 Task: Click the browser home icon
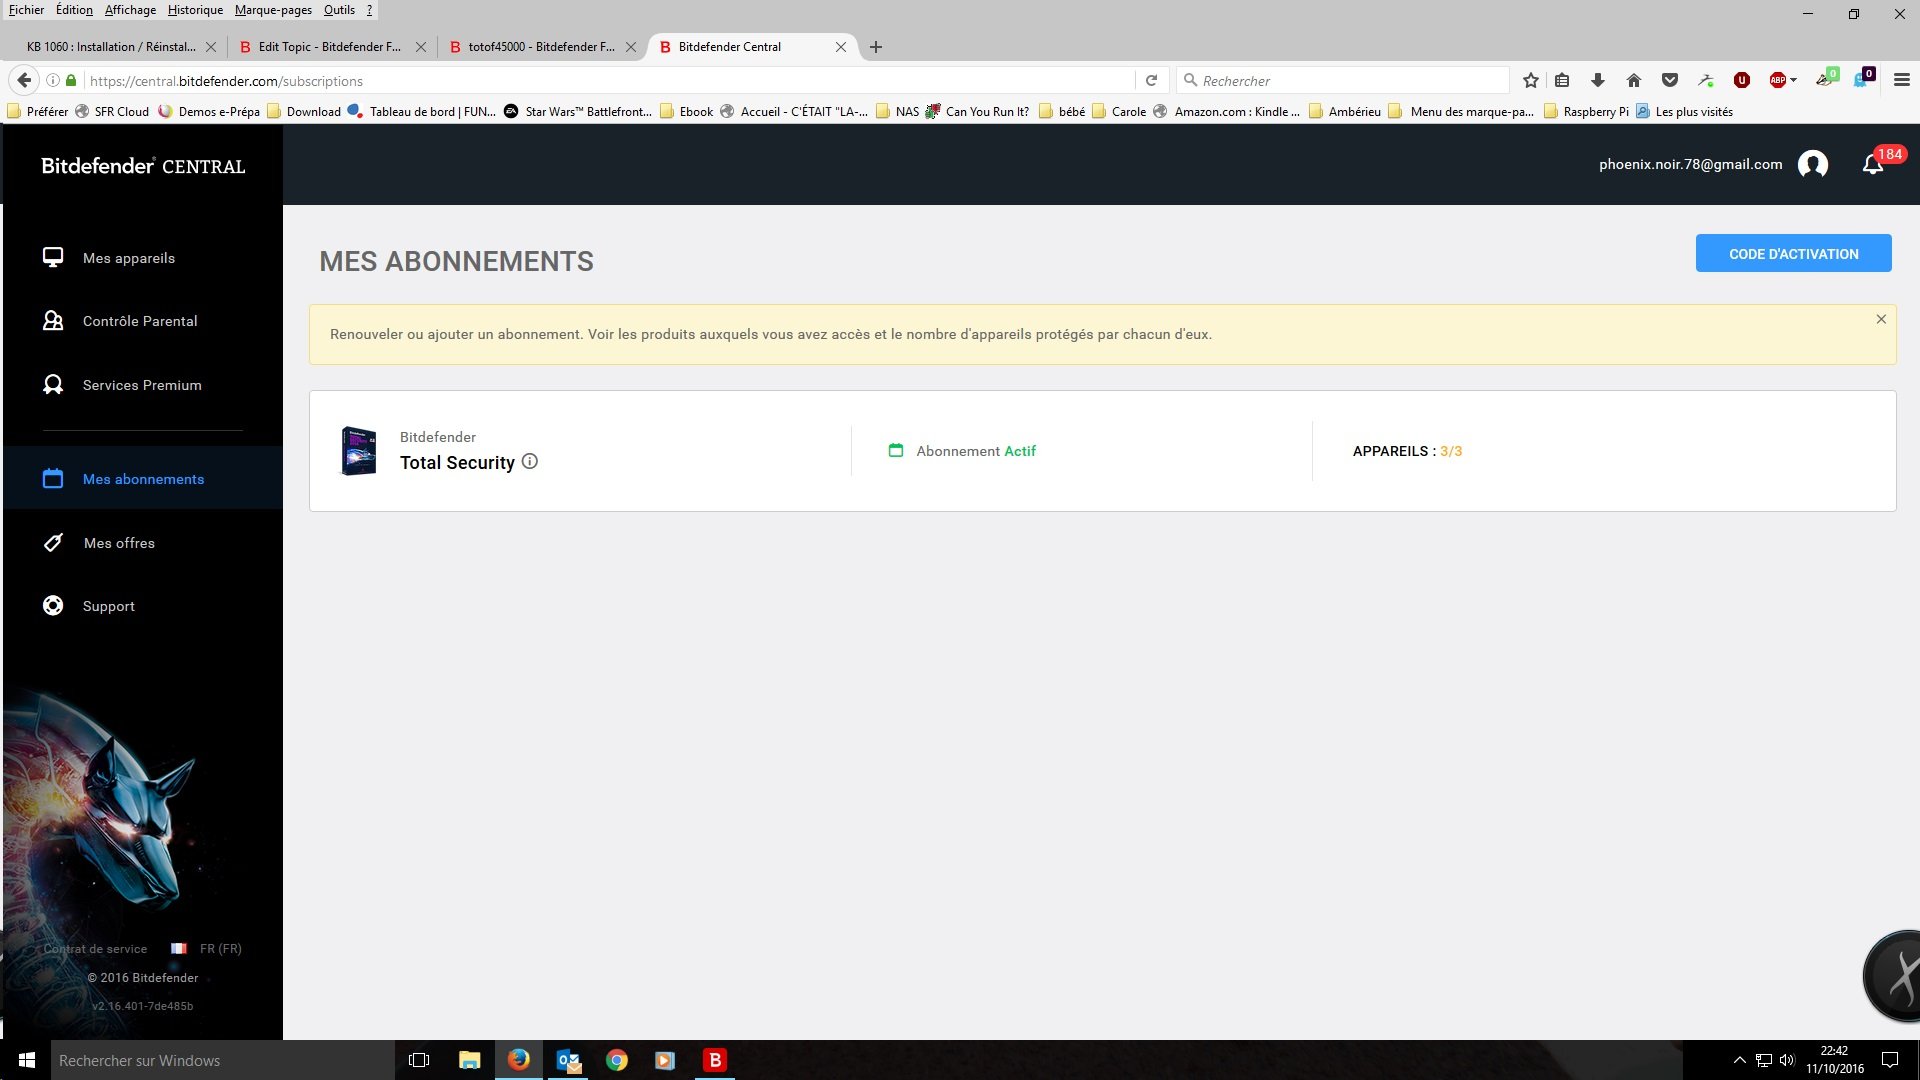click(1634, 81)
